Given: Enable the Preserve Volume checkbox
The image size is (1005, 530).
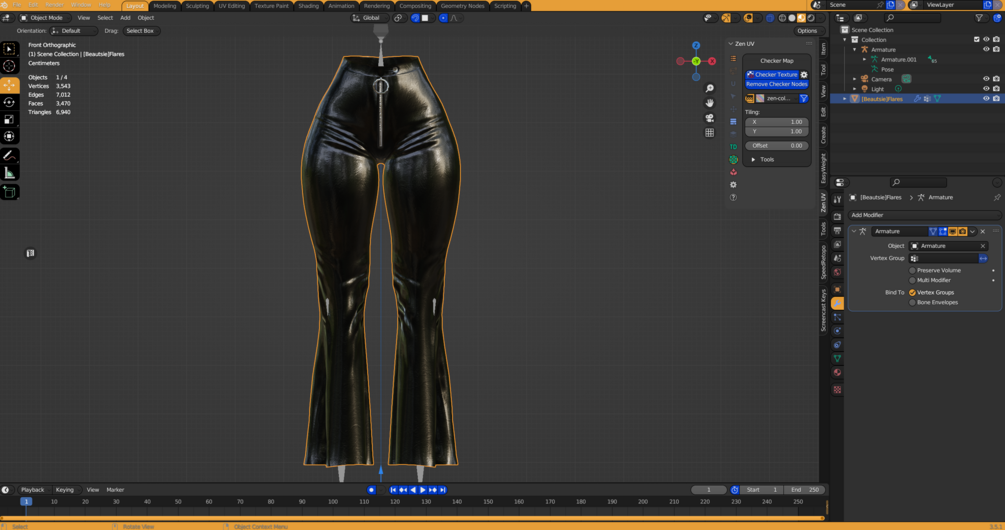Looking at the screenshot, I should 913,270.
